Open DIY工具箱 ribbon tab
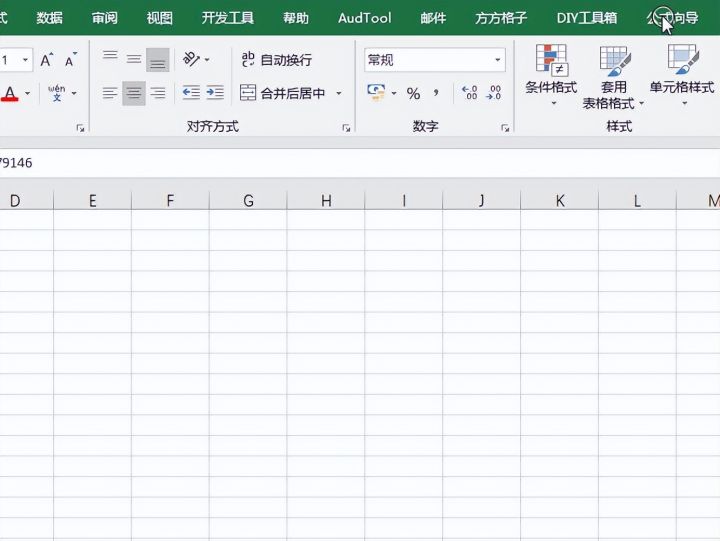The image size is (720, 541). 587,18
